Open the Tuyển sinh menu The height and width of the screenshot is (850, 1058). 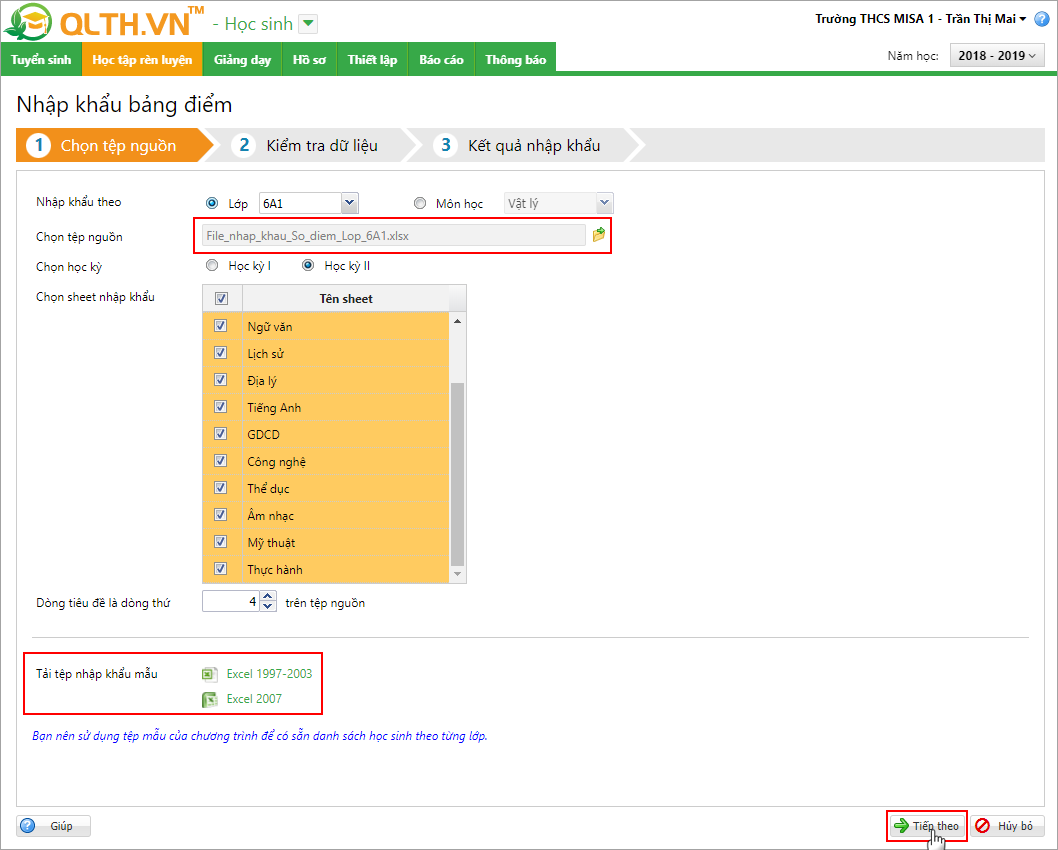tap(41, 59)
